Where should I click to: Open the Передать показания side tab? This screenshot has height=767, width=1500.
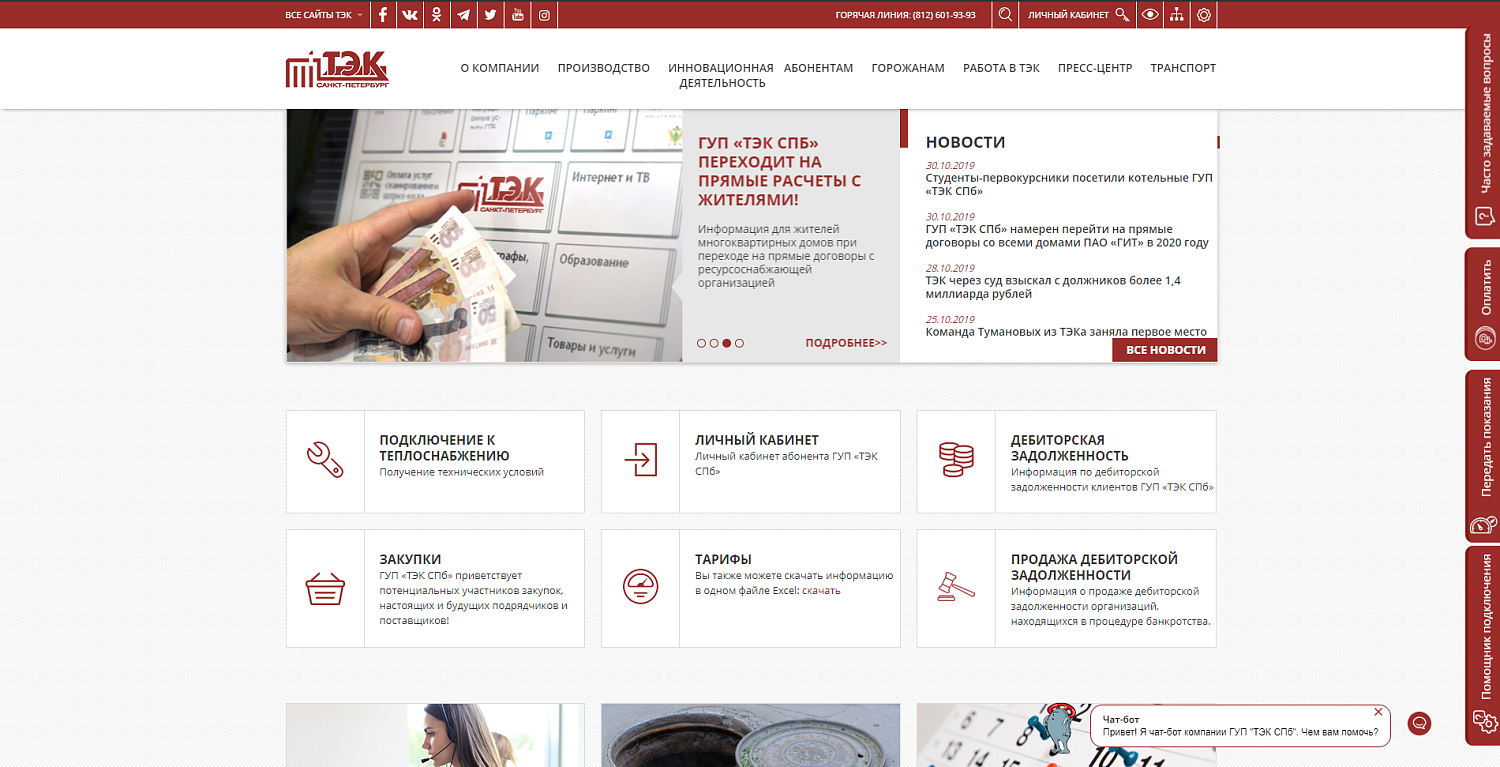(x=1483, y=455)
